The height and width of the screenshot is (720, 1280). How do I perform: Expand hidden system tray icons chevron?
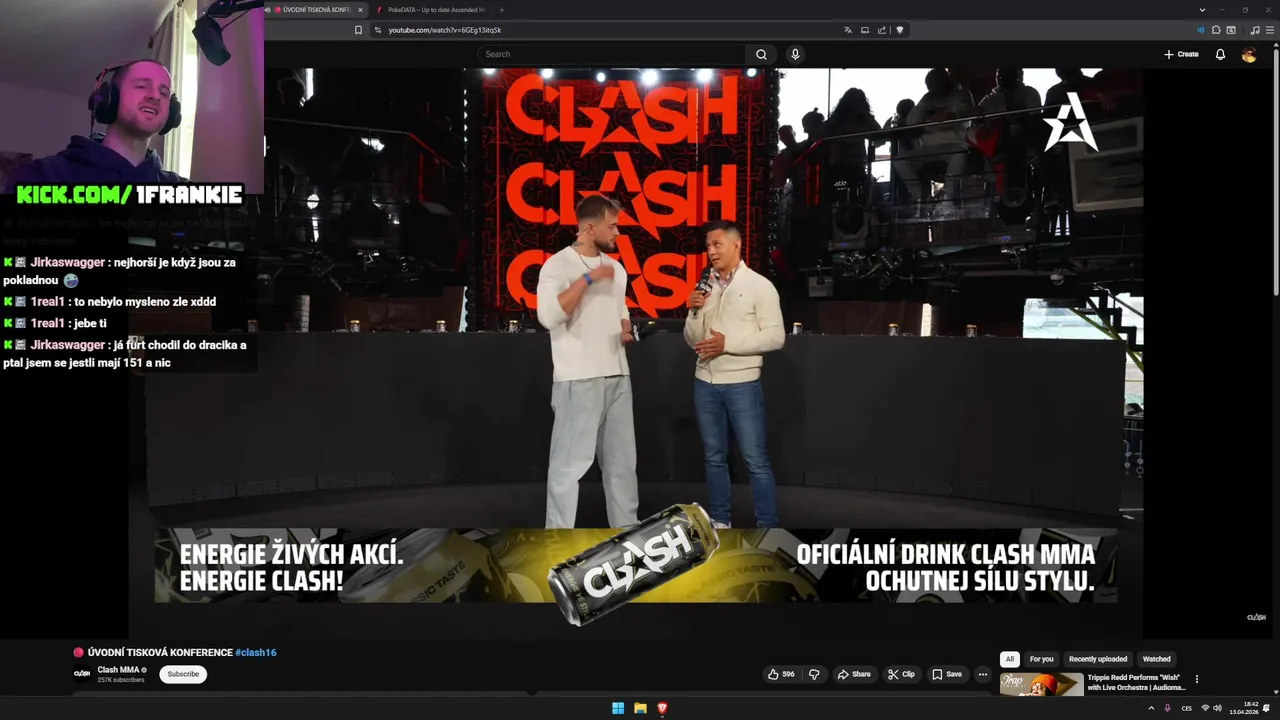1152,708
